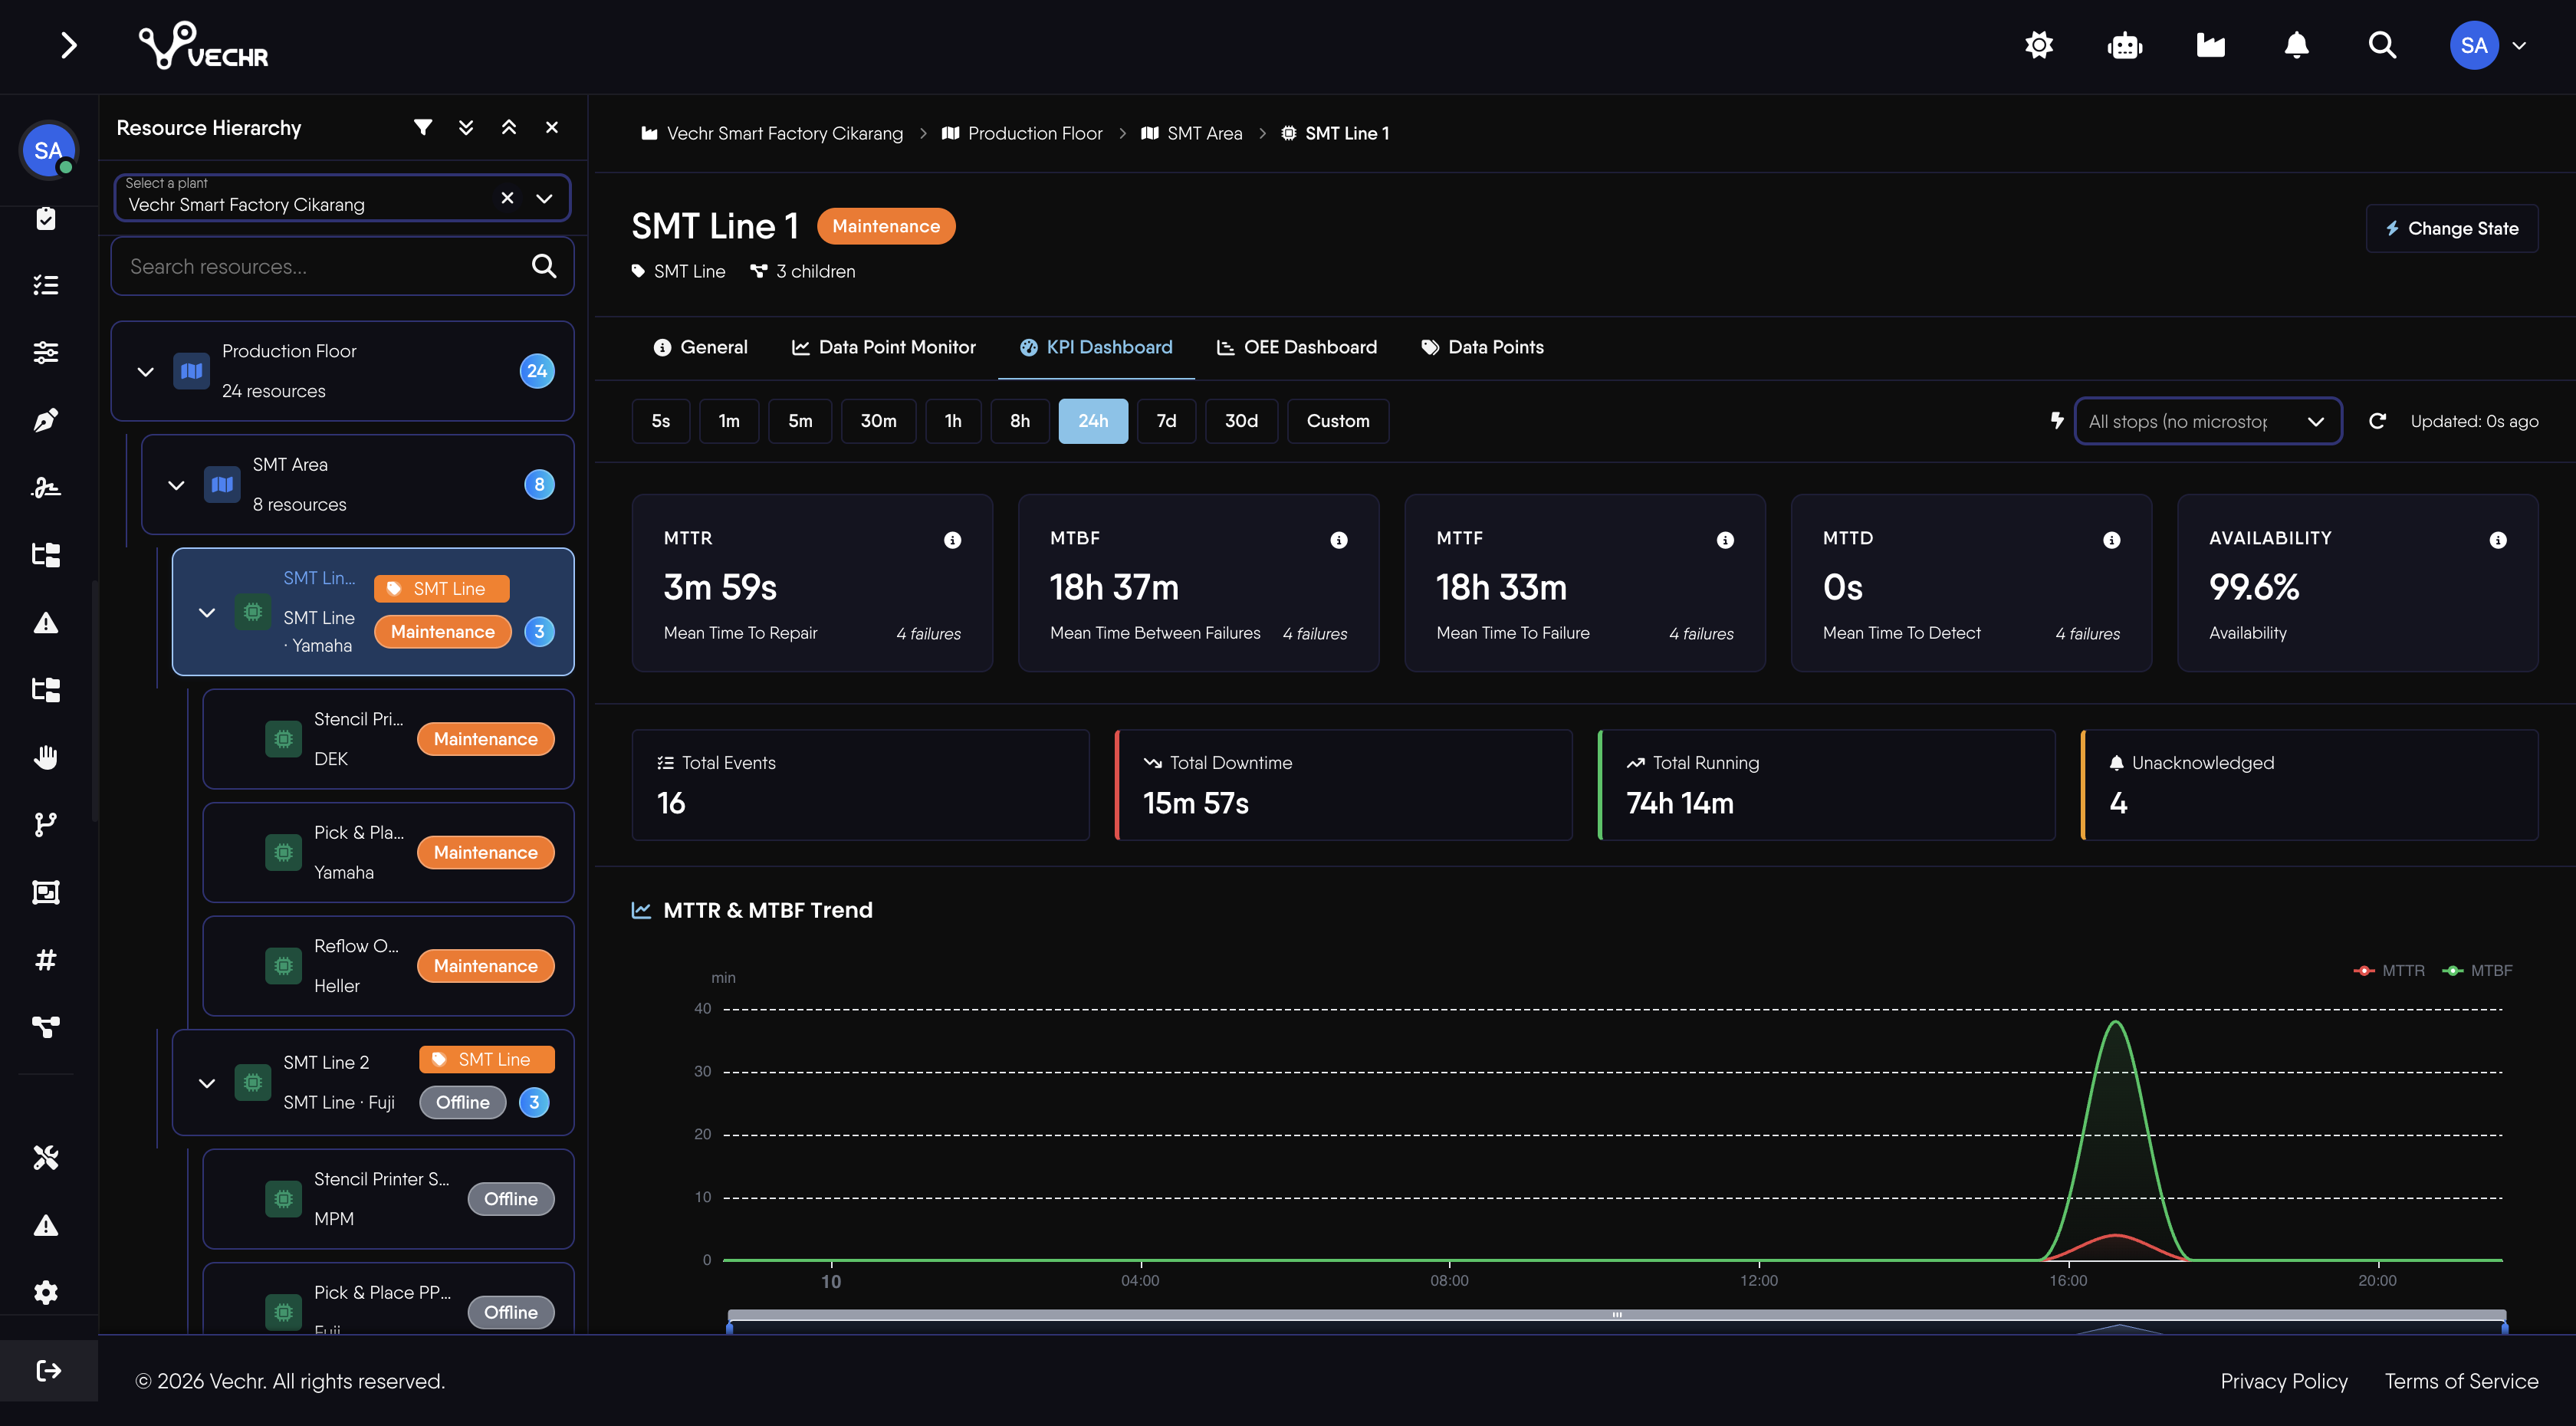Viewport: 2576px width, 1426px height.
Task: Select the 5s time range
Action: (x=661, y=421)
